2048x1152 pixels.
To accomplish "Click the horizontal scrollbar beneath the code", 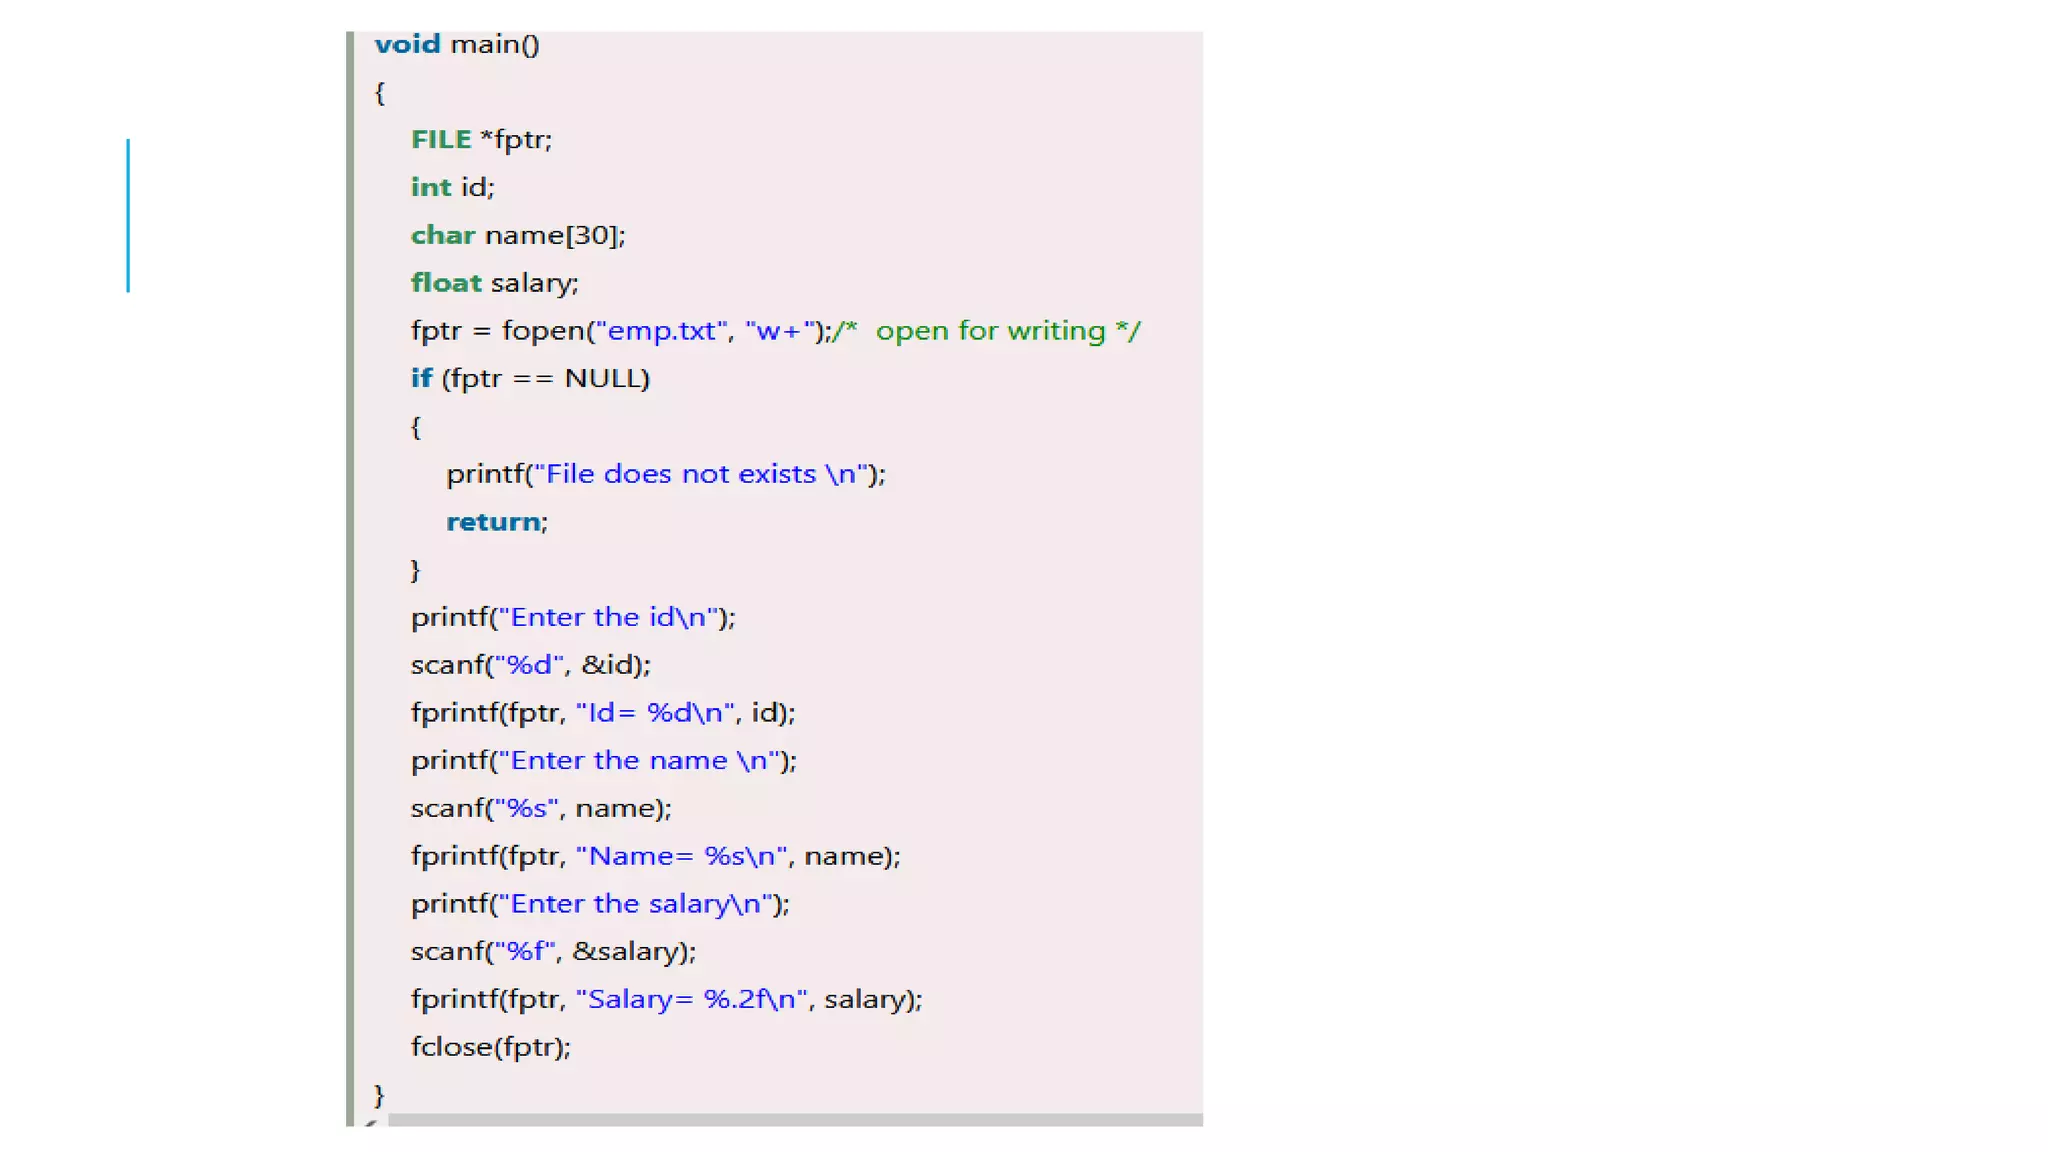I will 794,1120.
